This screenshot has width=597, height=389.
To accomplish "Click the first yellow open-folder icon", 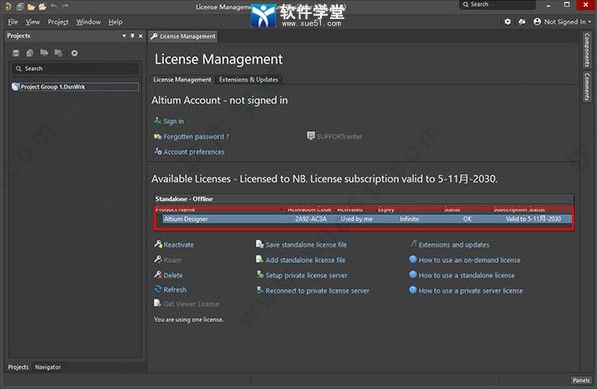I will tap(31, 6).
